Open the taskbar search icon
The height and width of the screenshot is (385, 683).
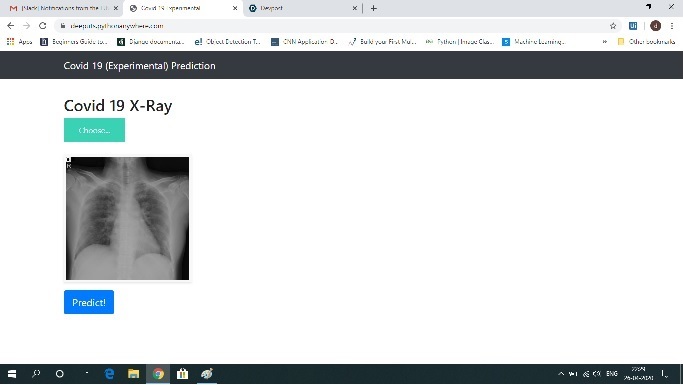(36, 374)
